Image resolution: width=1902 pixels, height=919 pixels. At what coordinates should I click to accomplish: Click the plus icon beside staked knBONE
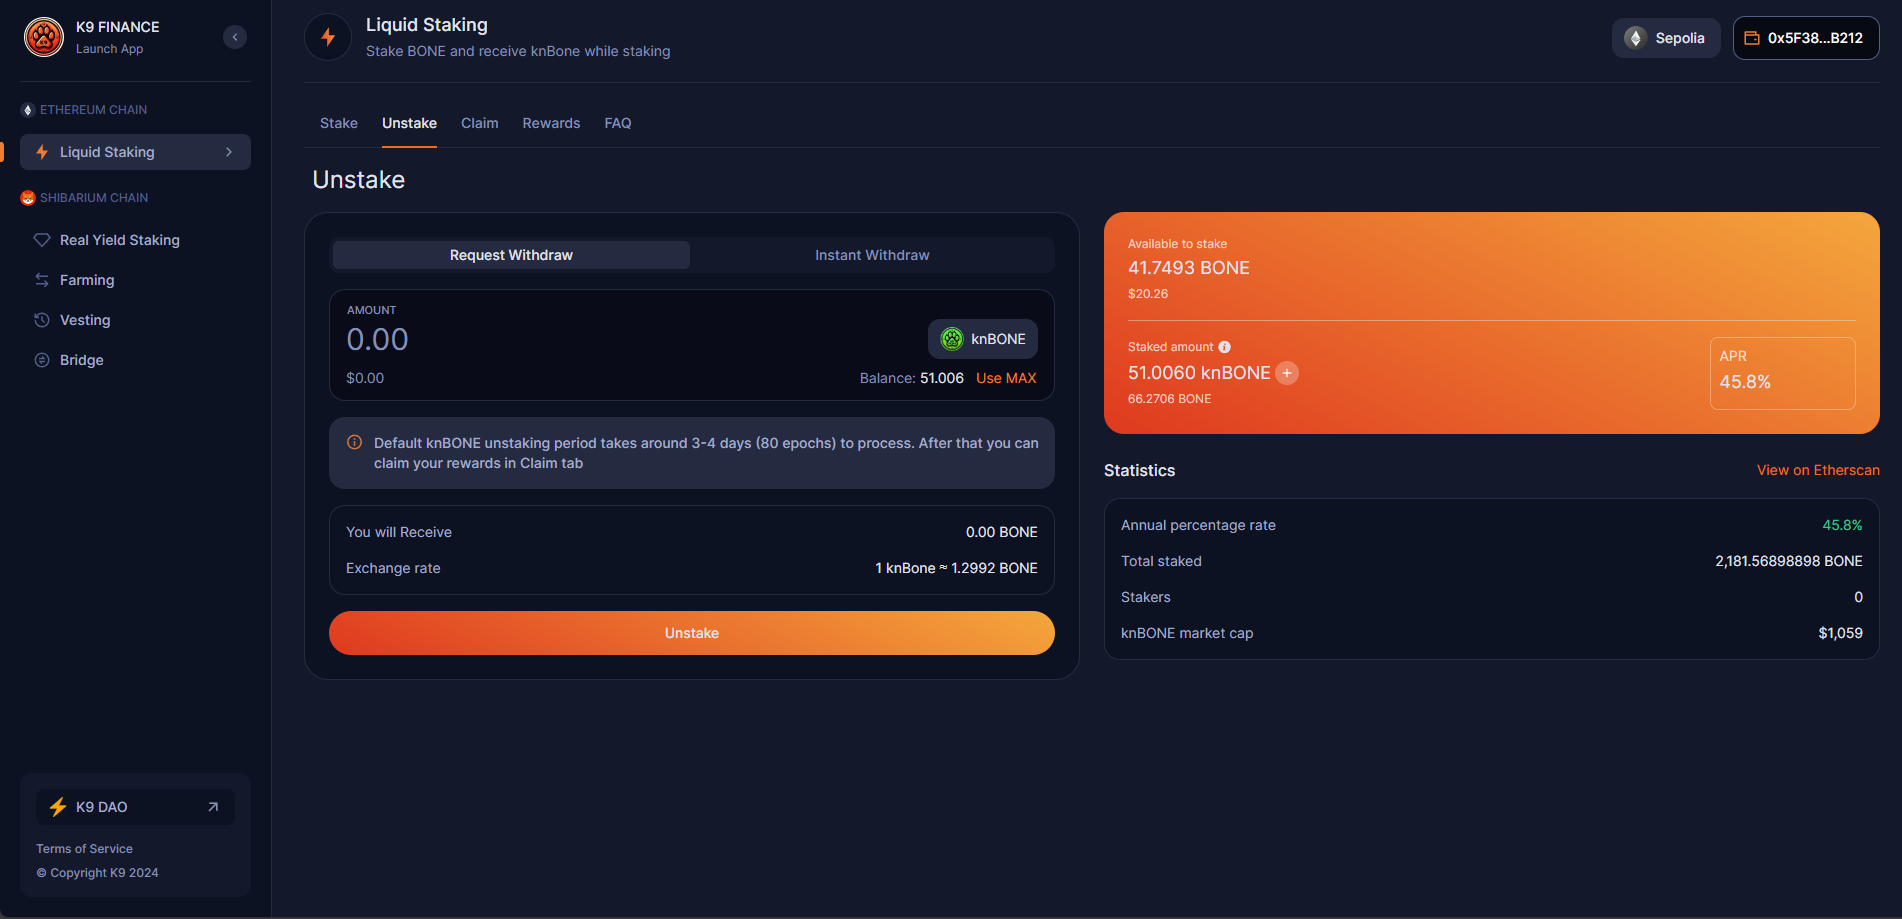click(x=1288, y=373)
